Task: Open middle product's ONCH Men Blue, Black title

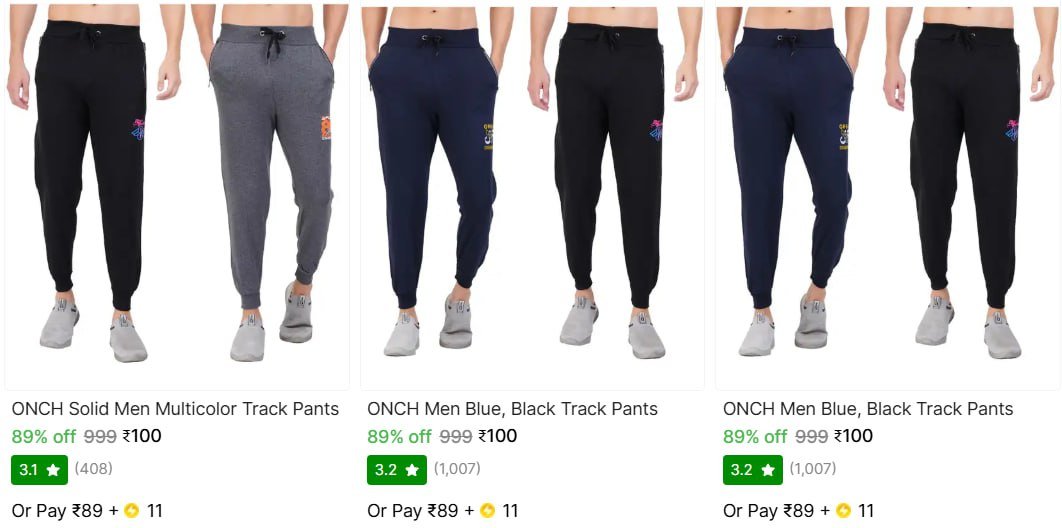Action: tap(513, 409)
